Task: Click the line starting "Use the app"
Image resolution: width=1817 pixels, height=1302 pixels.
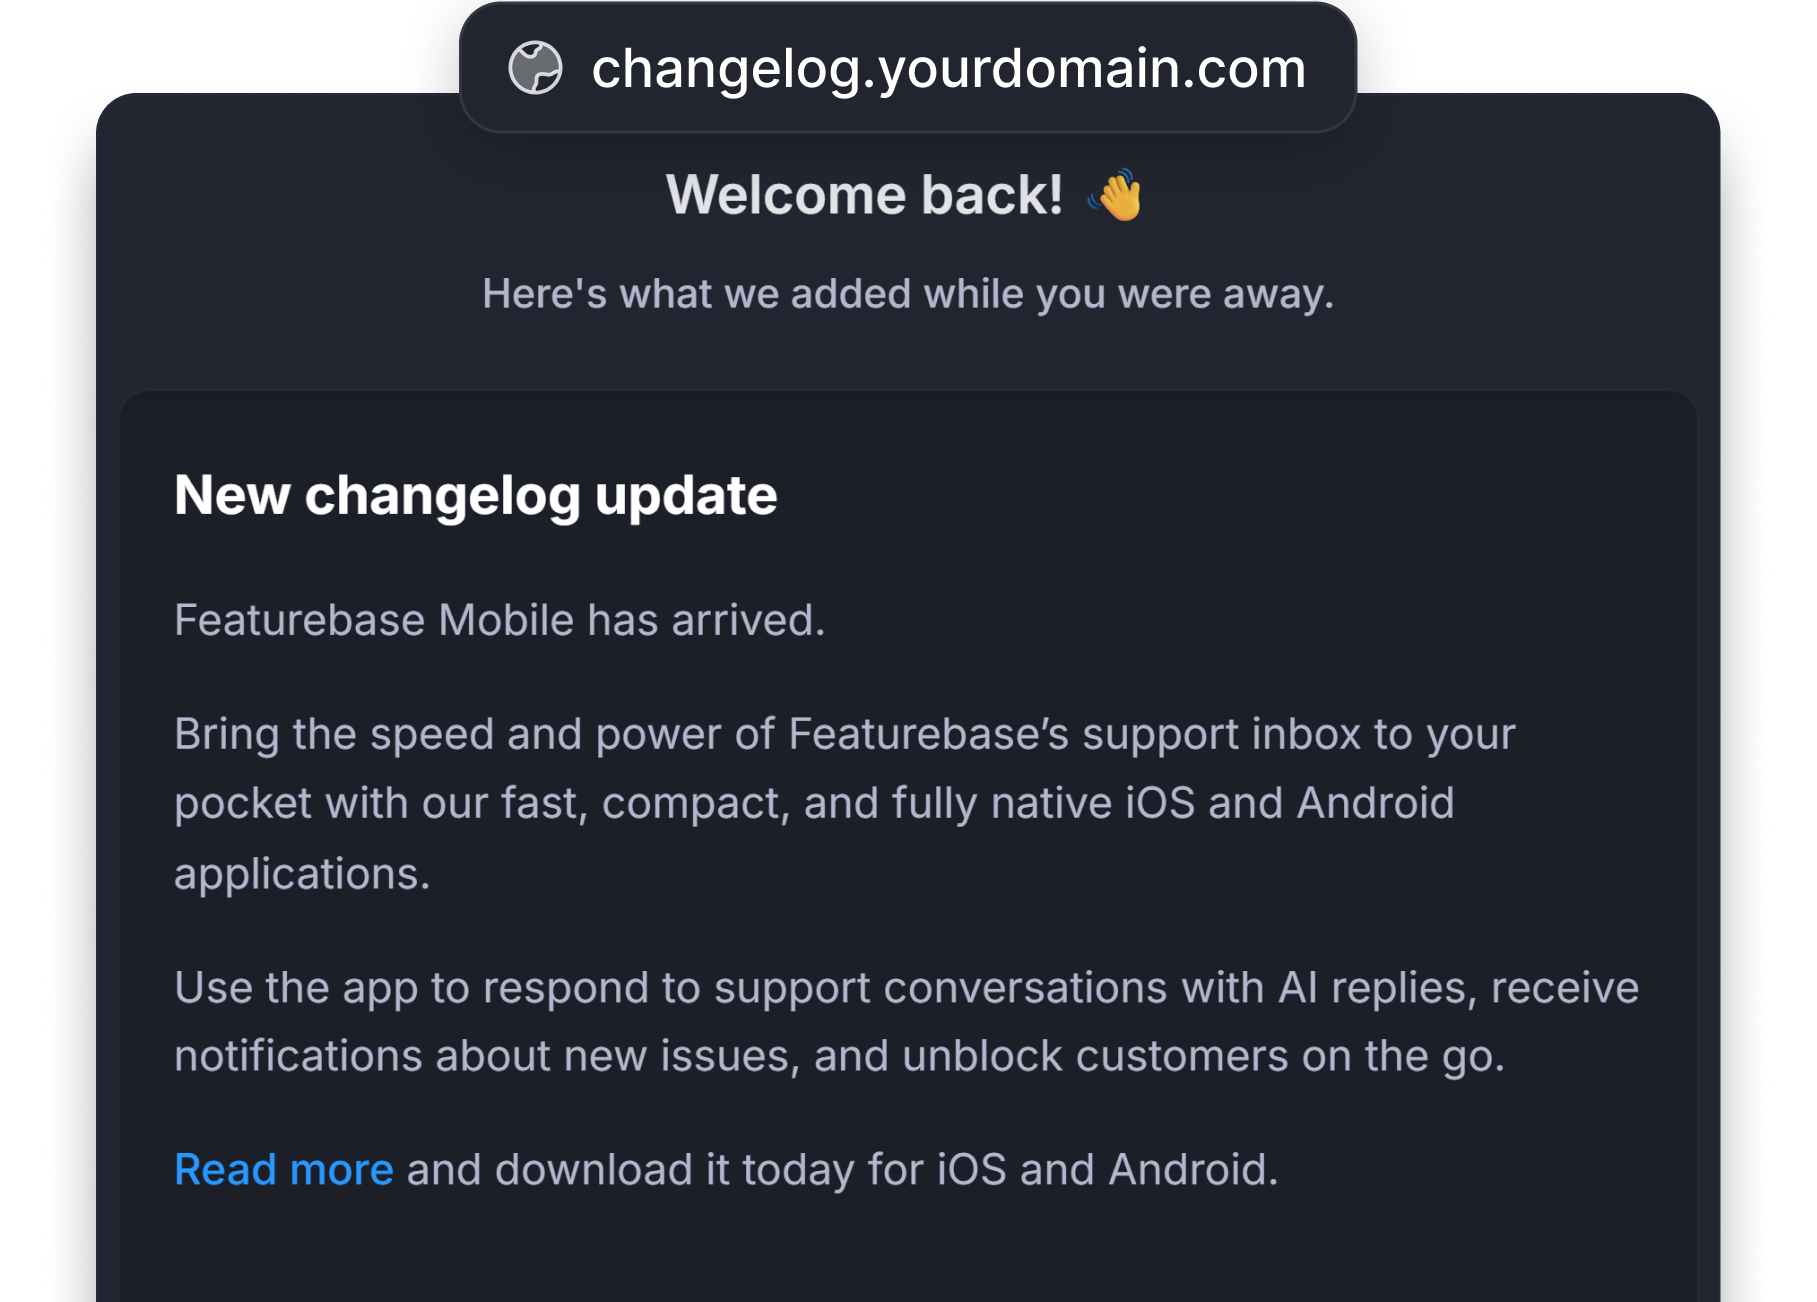Action: point(906,988)
